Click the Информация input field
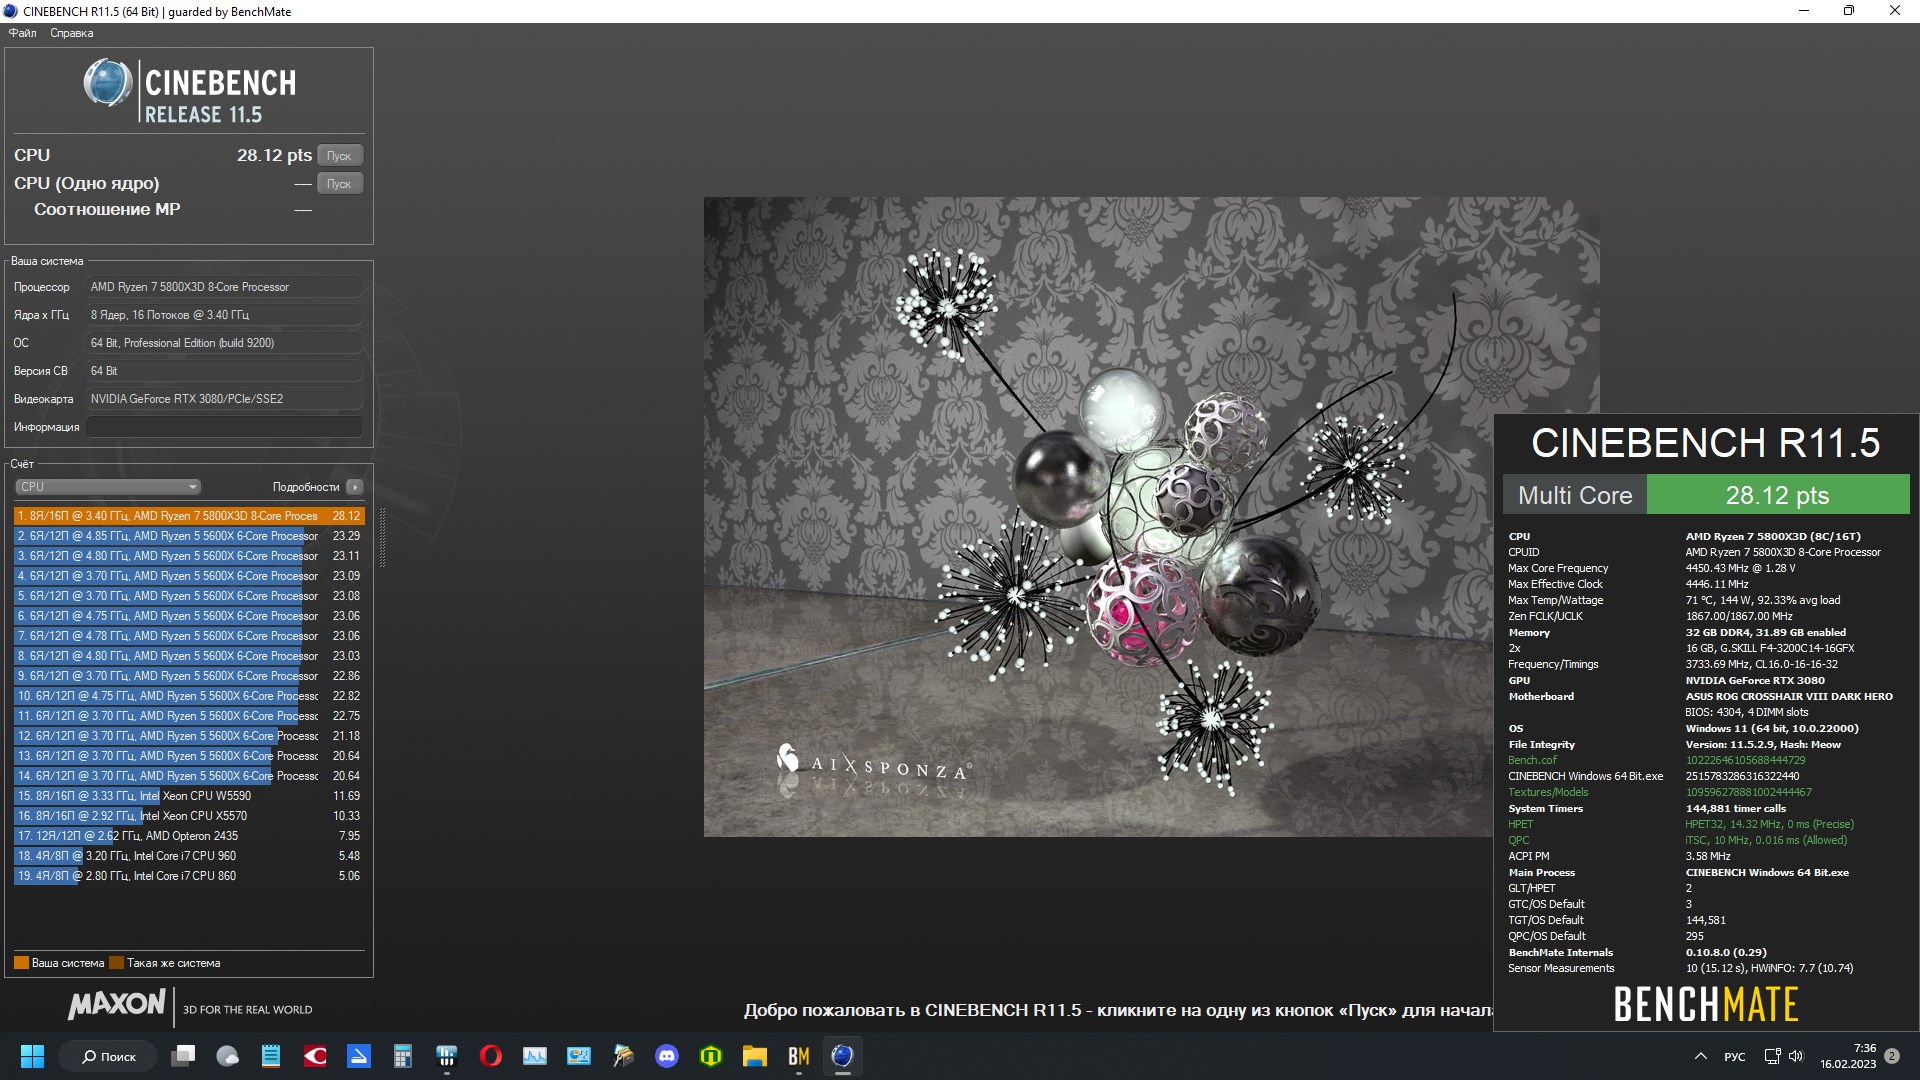This screenshot has height=1080, width=1920. click(x=224, y=427)
